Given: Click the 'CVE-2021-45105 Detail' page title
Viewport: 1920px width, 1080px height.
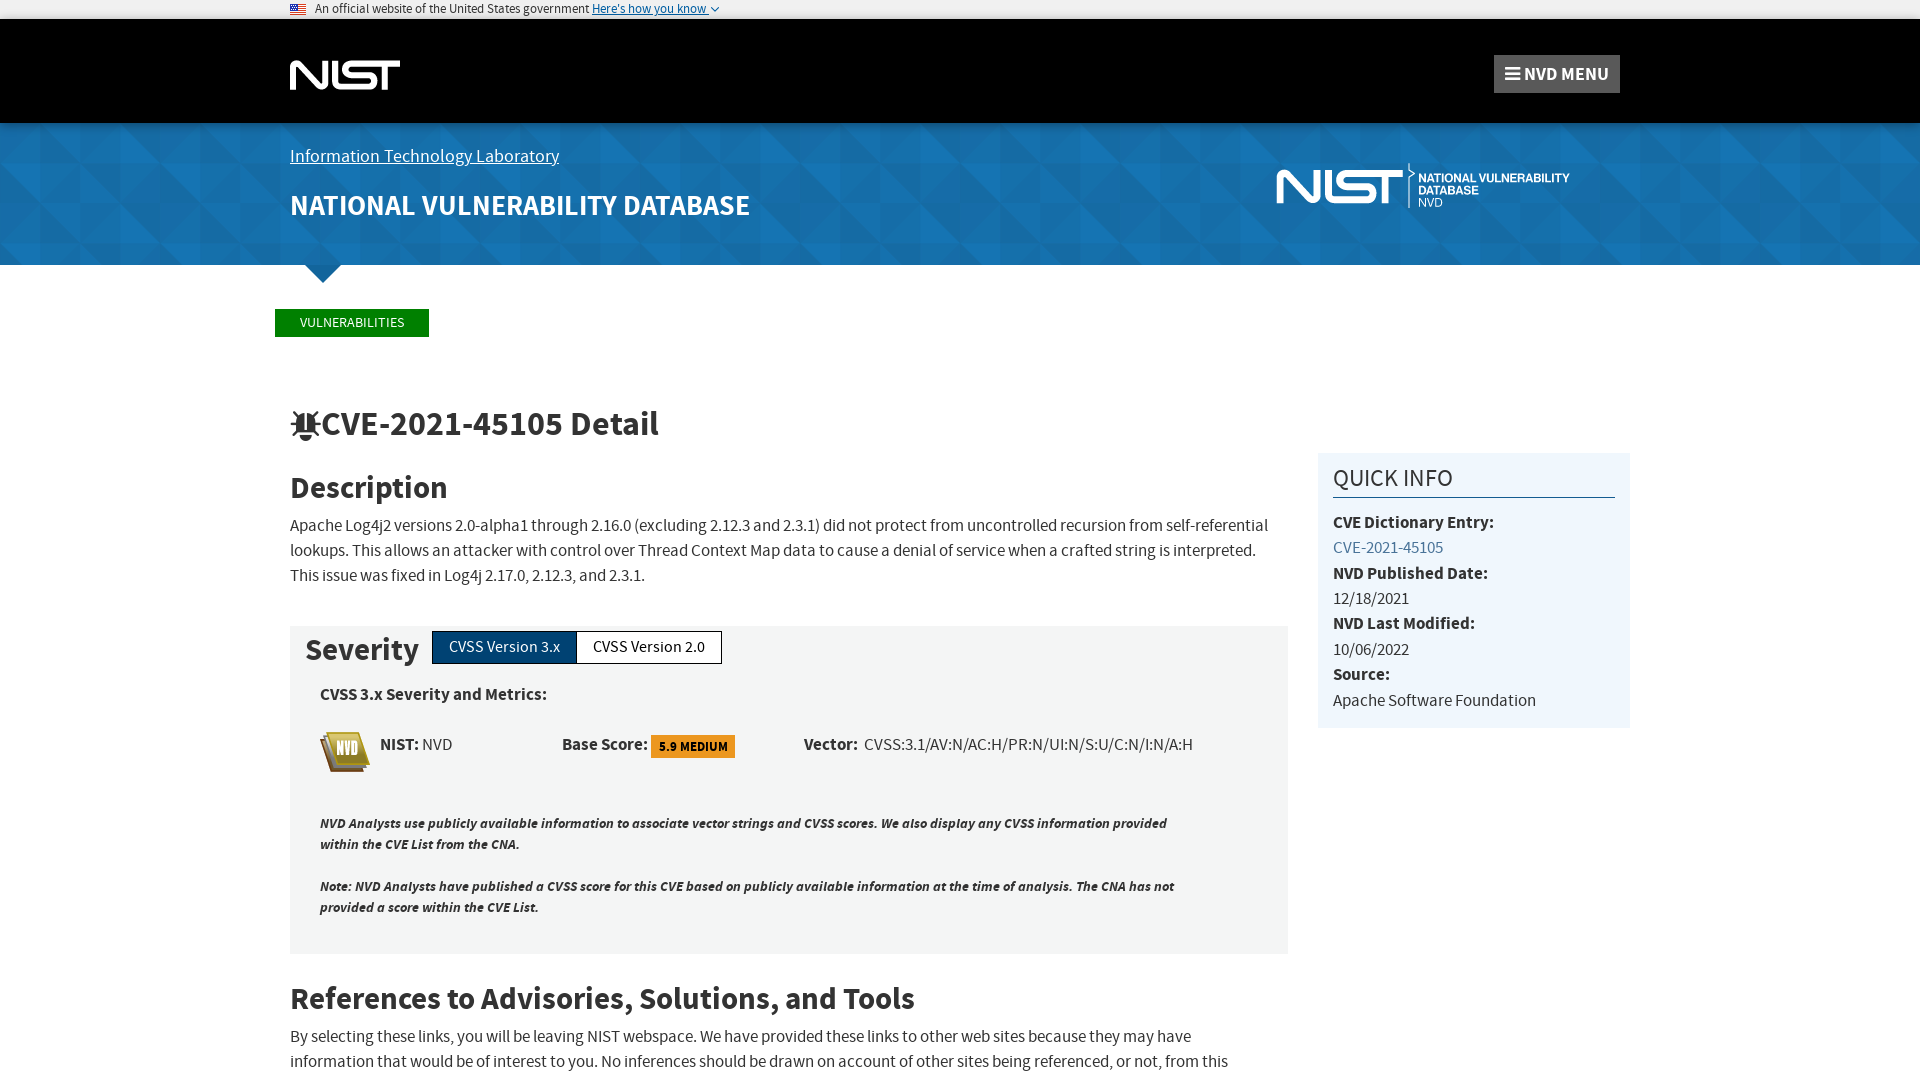Looking at the screenshot, I should (490, 424).
